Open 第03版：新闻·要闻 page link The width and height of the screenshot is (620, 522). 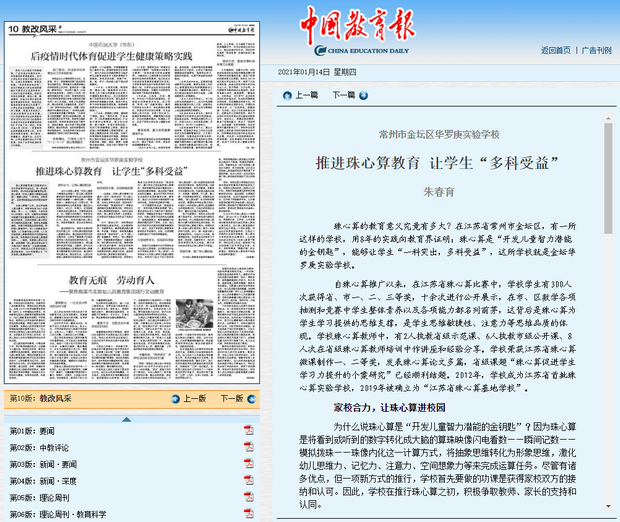pos(43,464)
